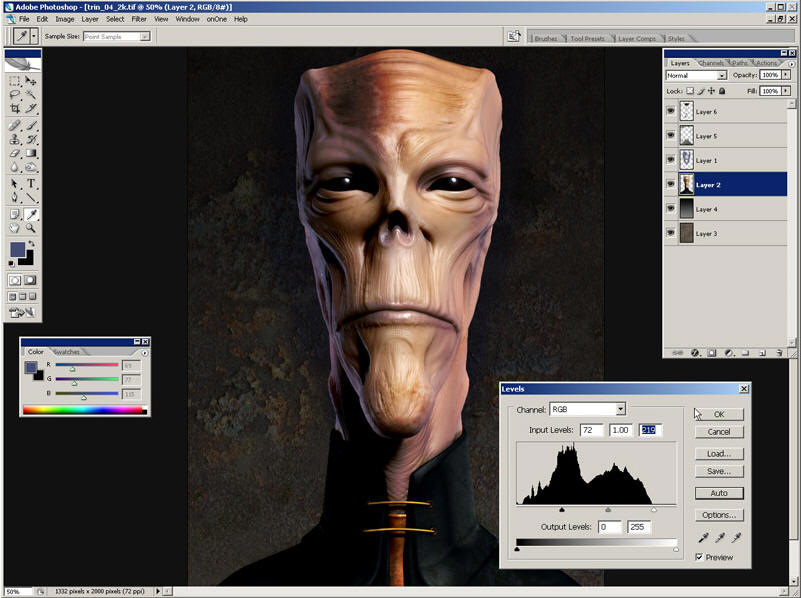This screenshot has height=598, width=801.
Task: Select the Brush tool
Action: coord(31,125)
